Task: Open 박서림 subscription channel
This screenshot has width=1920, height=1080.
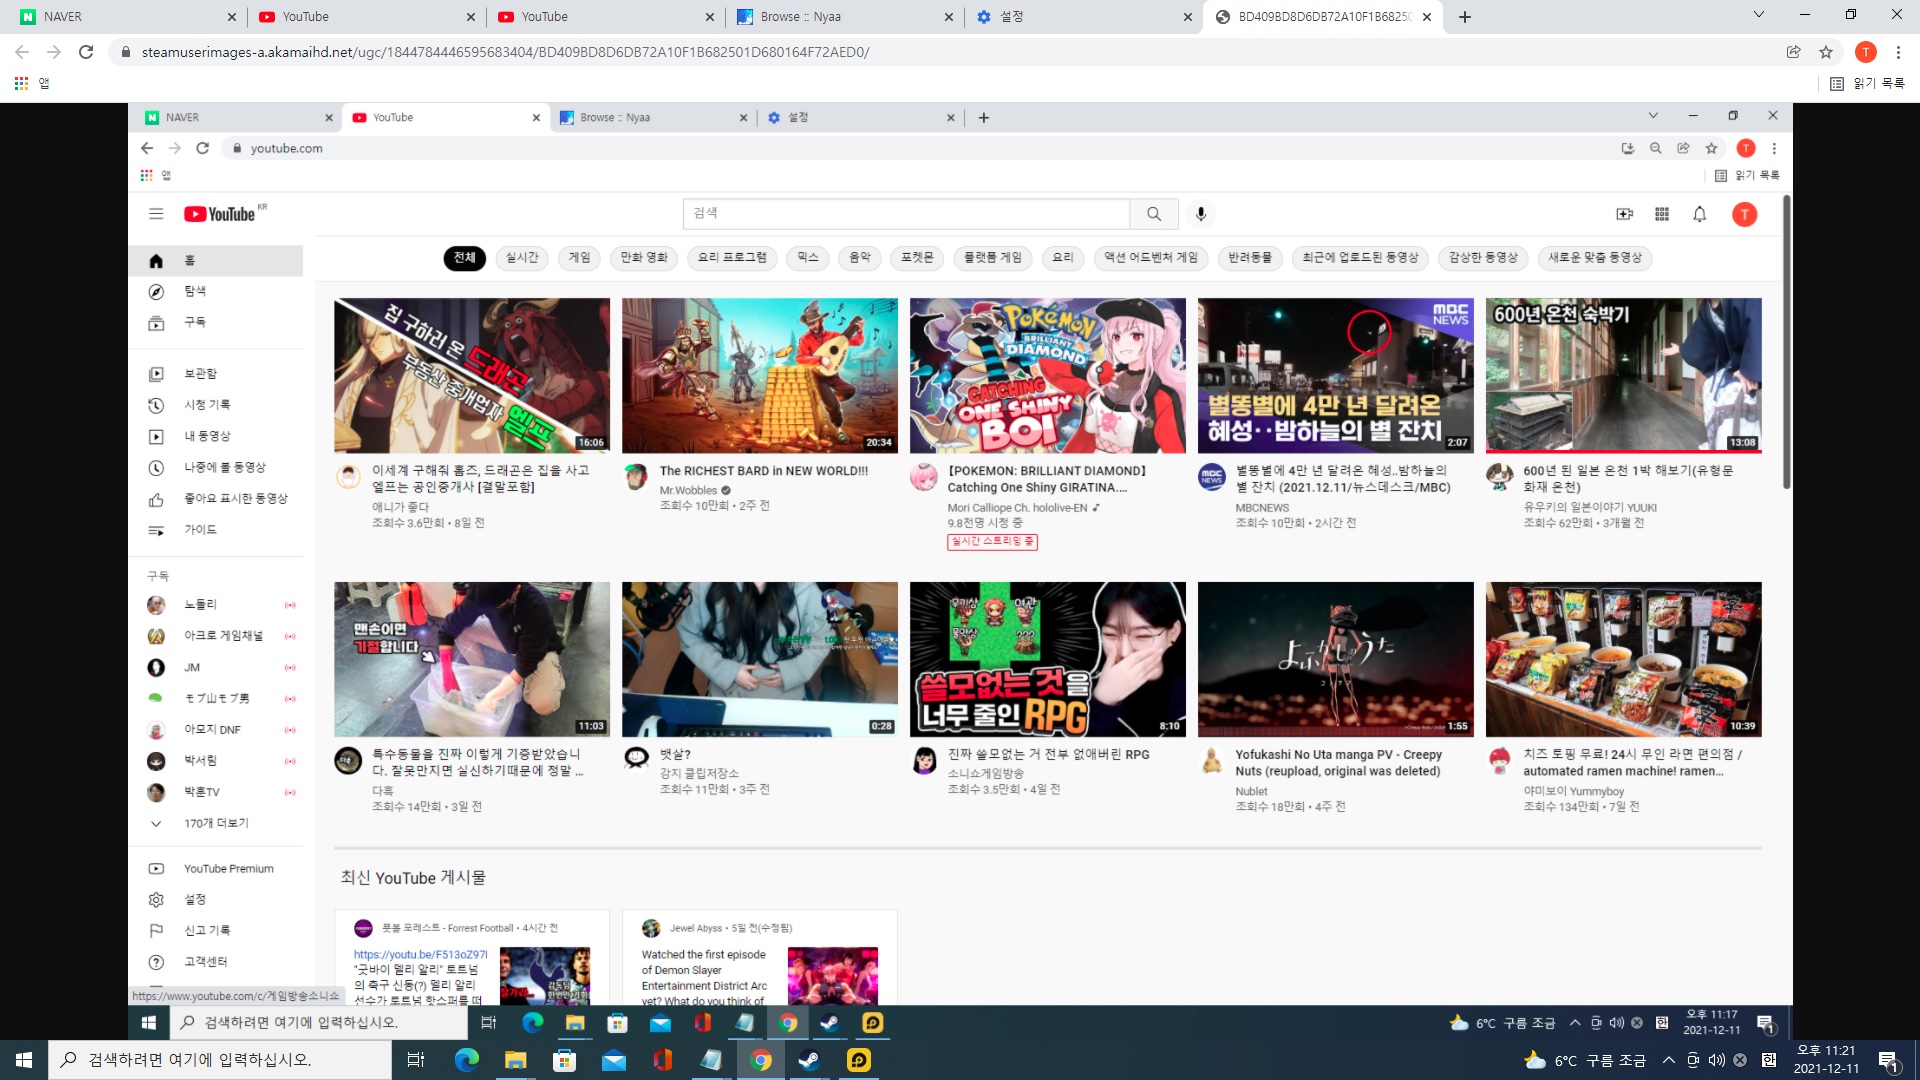Action: pyautogui.click(x=216, y=761)
